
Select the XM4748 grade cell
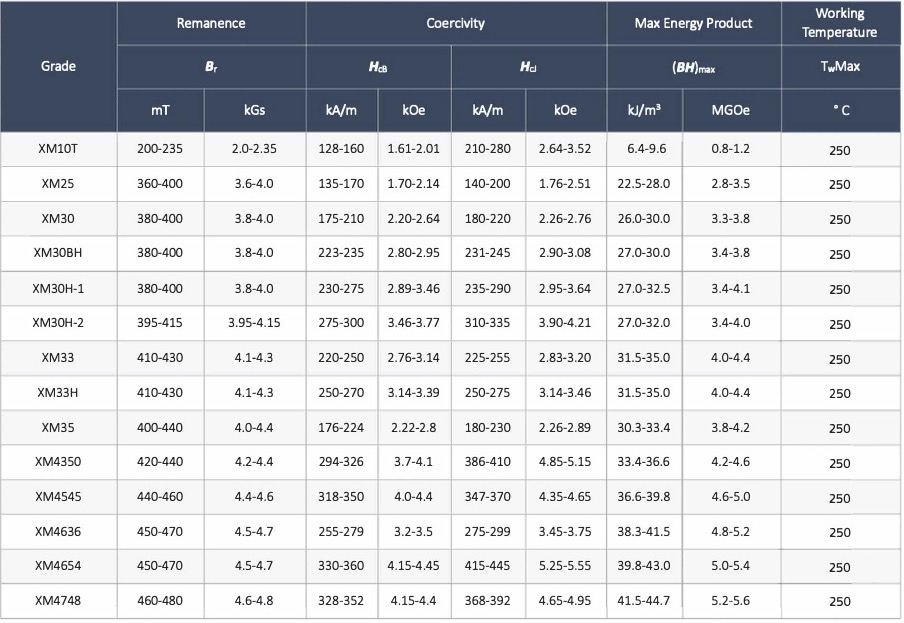click(x=58, y=600)
